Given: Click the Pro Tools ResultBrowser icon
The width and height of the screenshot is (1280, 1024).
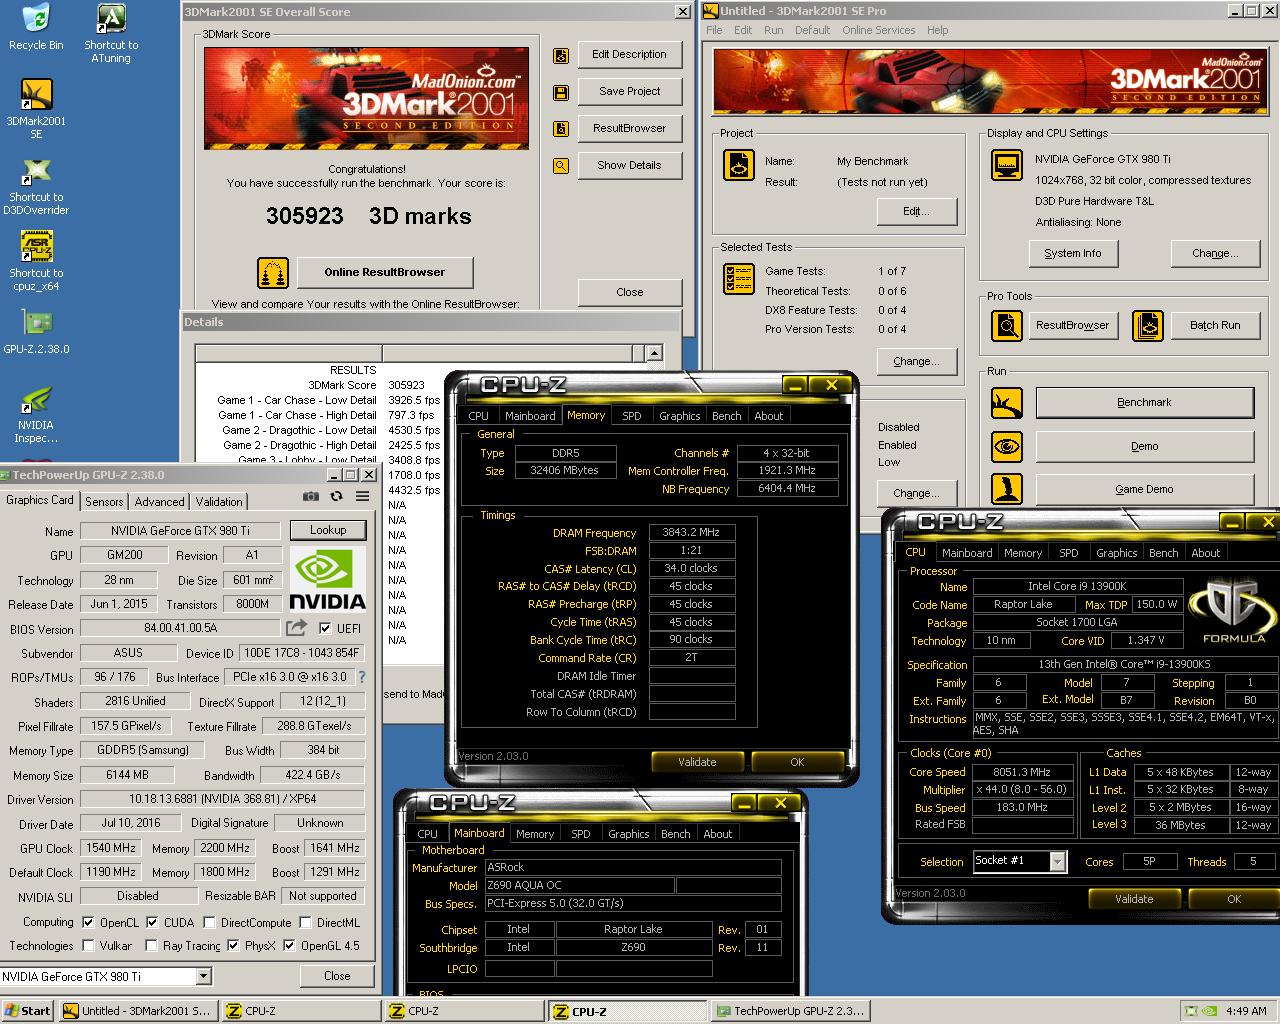Looking at the screenshot, I should pos(1006,326).
